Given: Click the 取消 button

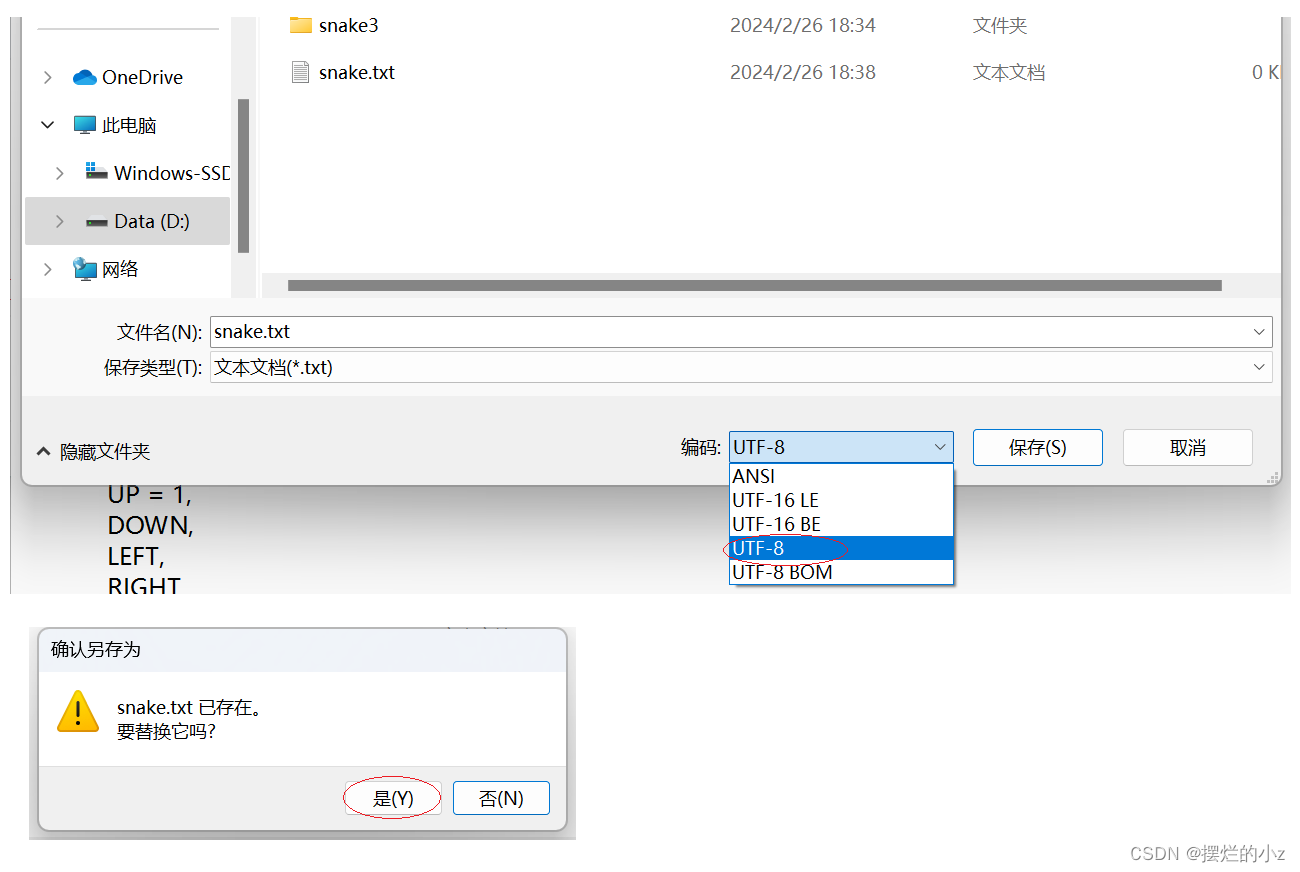Looking at the screenshot, I should coord(1188,447).
